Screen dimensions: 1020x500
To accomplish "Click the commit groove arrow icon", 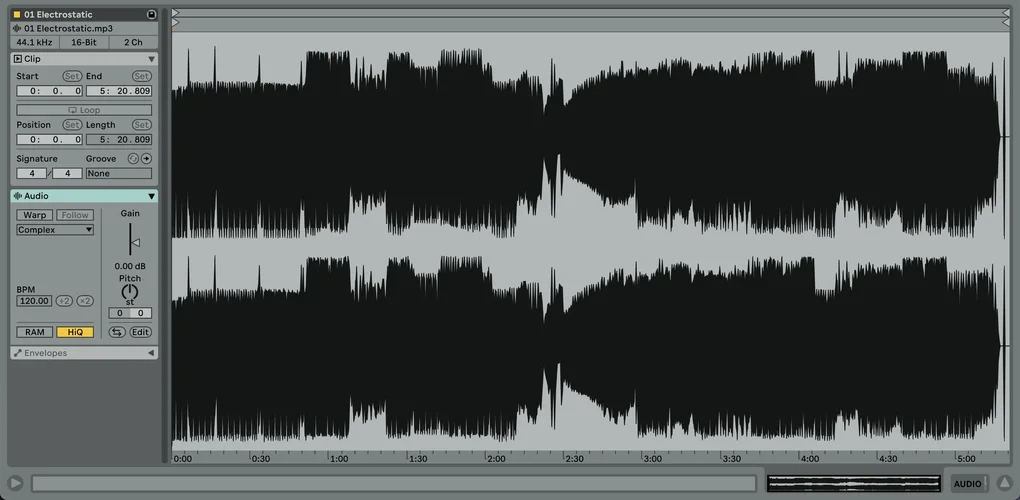I will (146, 159).
